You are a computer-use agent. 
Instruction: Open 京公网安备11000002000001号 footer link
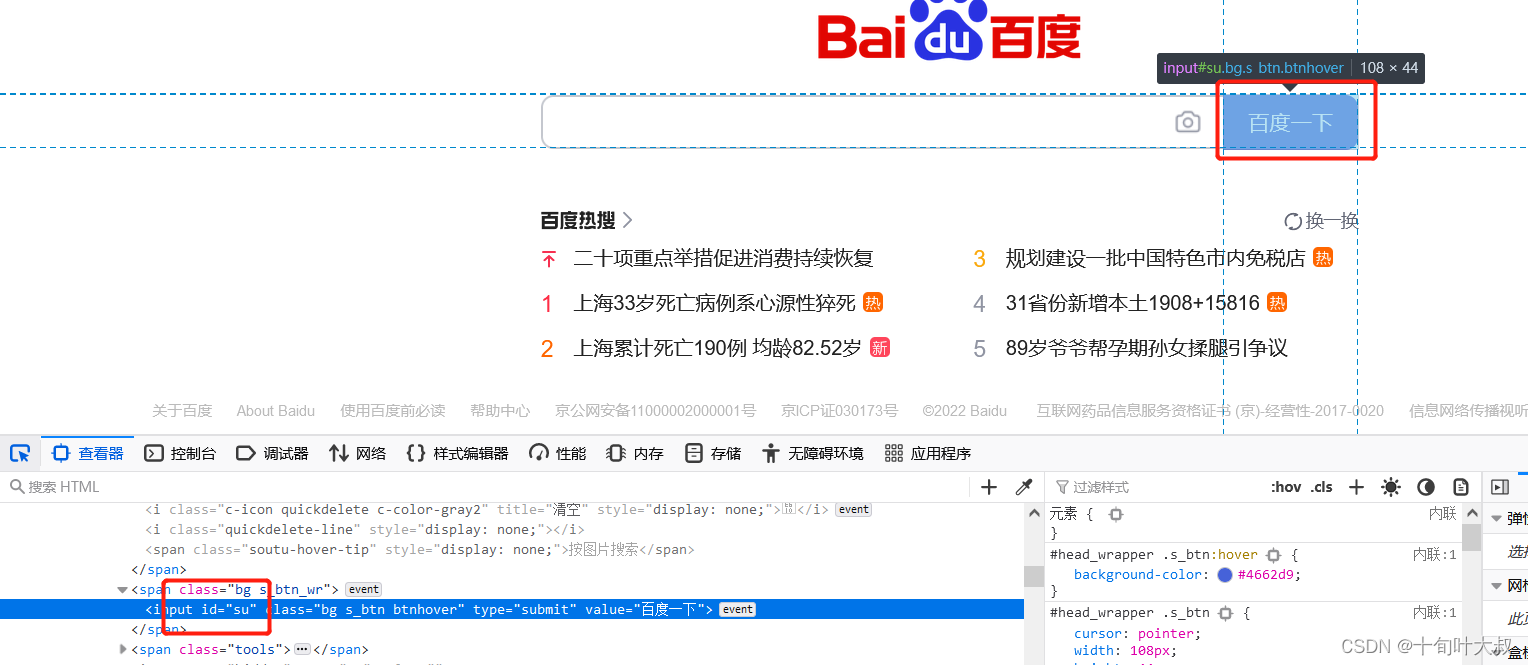(x=656, y=411)
